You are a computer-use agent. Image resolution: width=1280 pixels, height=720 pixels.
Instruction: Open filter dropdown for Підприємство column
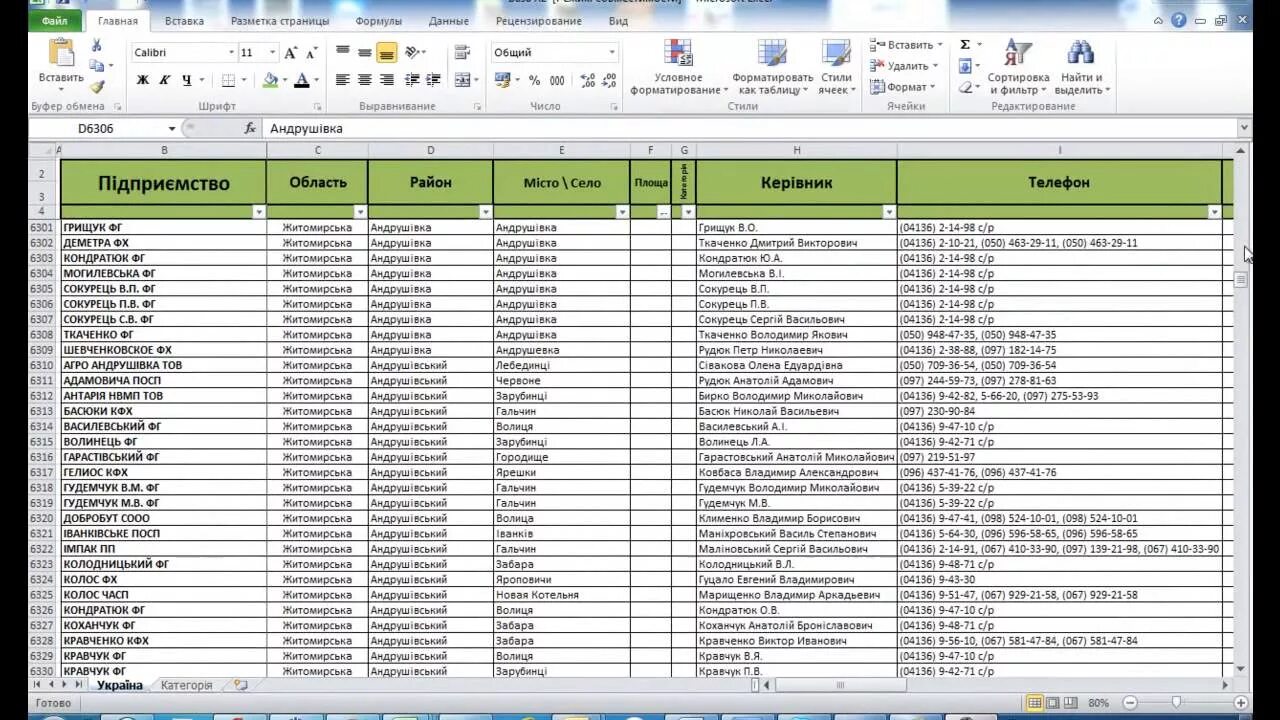tap(259, 212)
